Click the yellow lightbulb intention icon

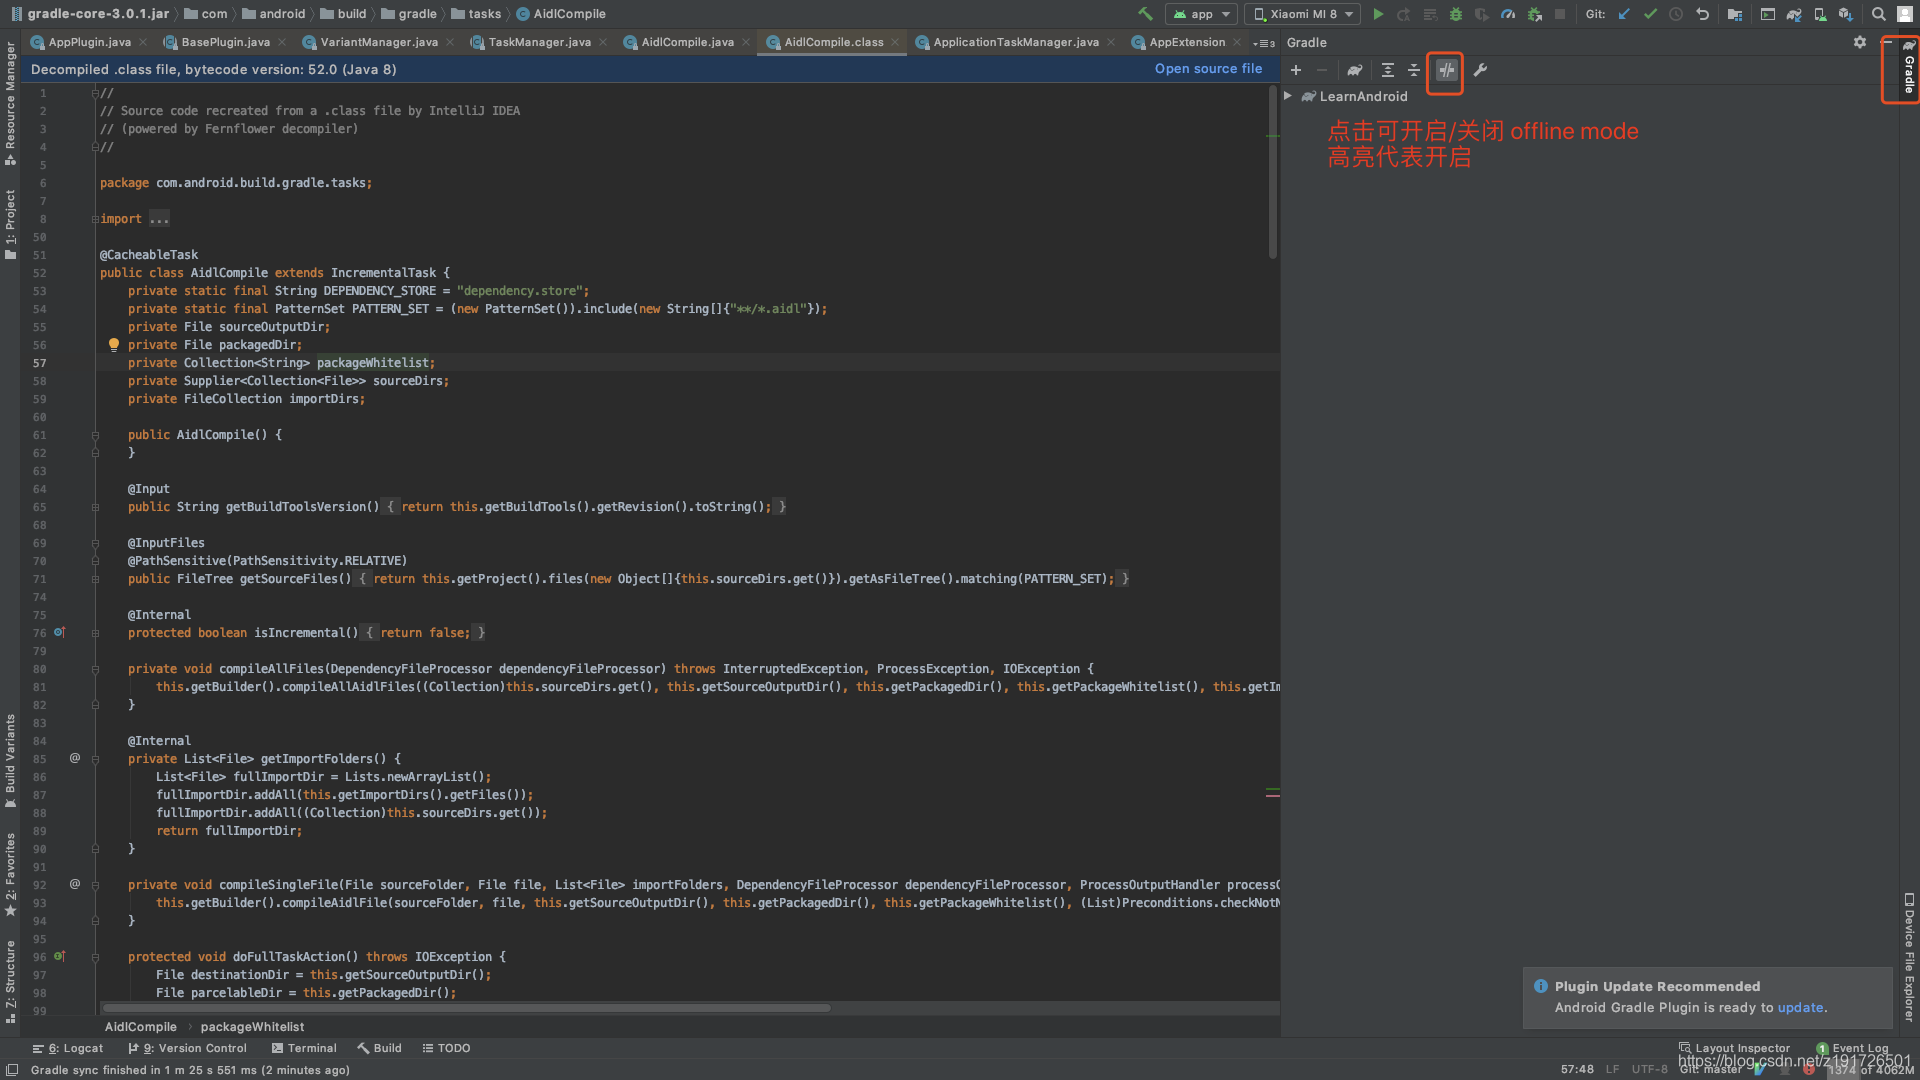pyautogui.click(x=114, y=345)
